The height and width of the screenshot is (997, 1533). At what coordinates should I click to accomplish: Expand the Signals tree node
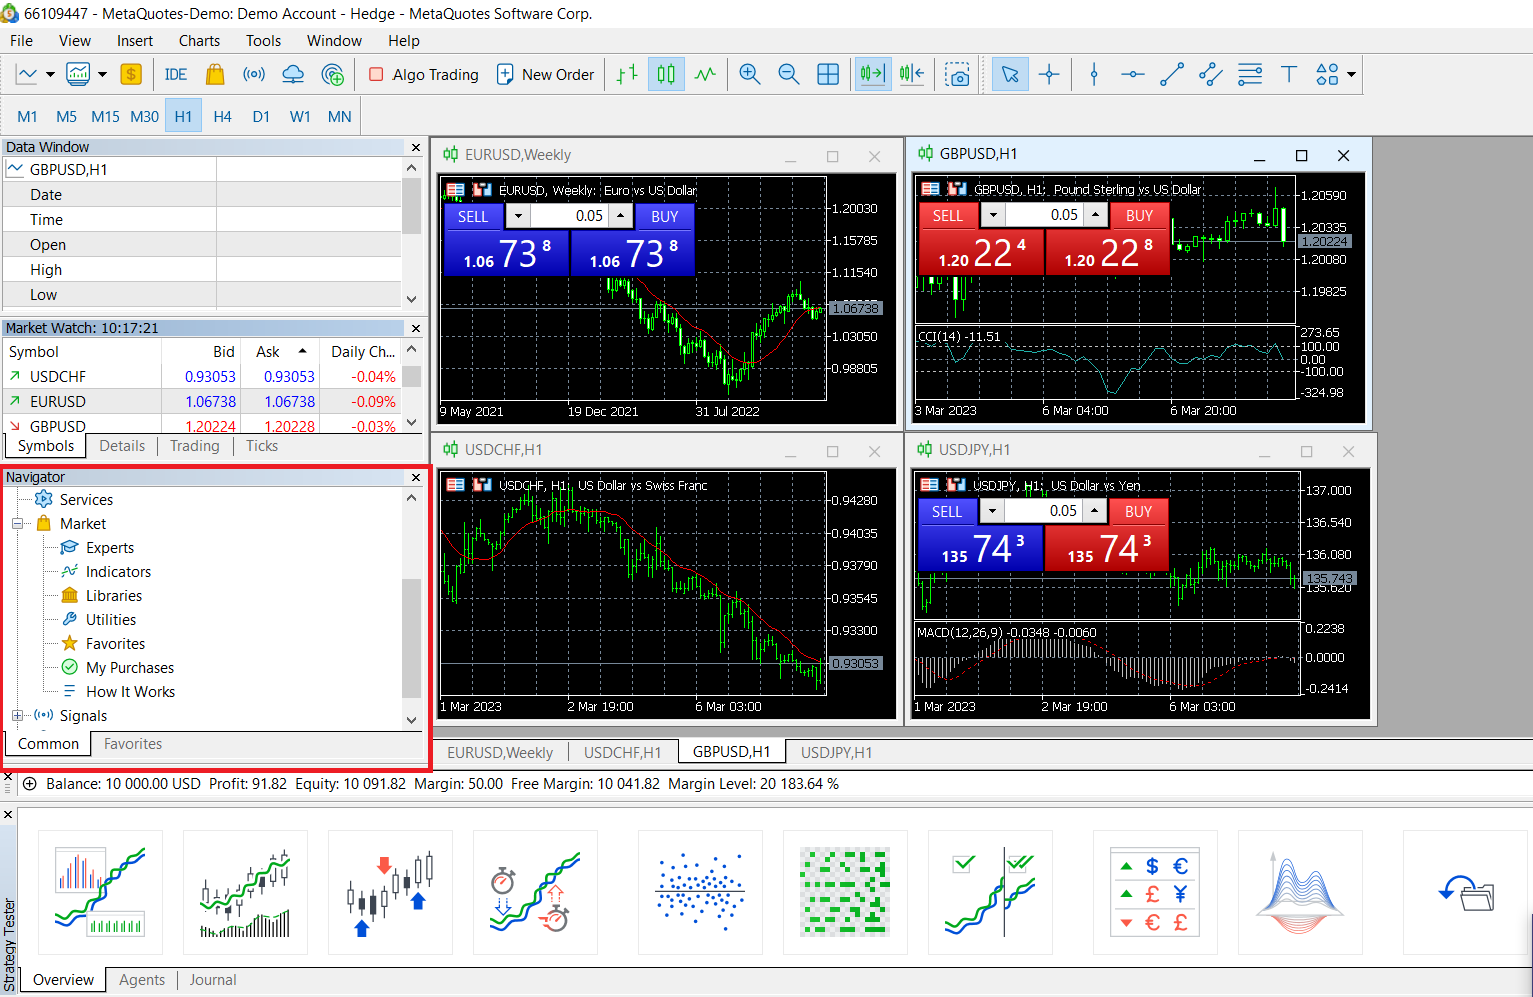(17, 716)
